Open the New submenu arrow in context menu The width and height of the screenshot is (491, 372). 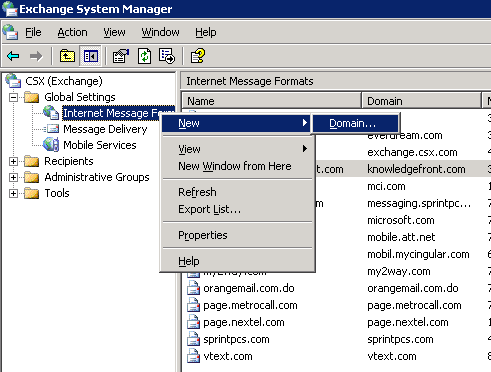pos(305,123)
